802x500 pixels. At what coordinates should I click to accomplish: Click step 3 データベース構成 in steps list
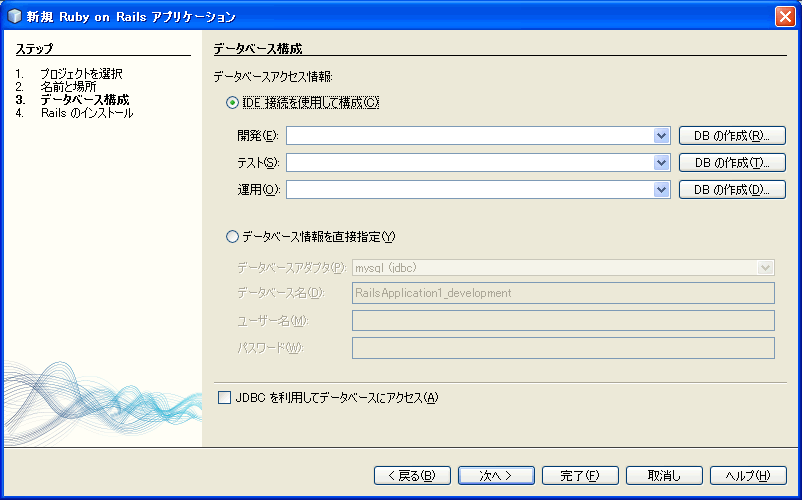tap(85, 100)
